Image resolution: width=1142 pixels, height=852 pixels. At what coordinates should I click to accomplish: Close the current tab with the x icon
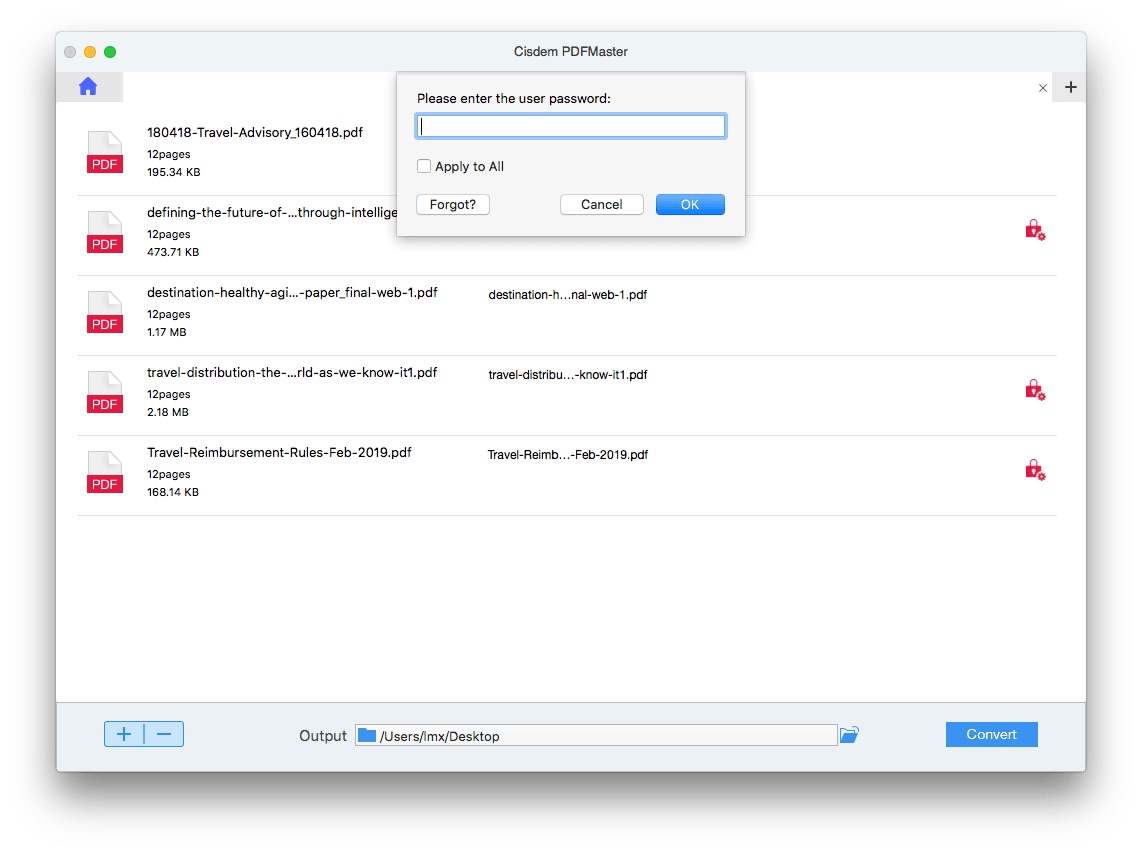click(1043, 88)
